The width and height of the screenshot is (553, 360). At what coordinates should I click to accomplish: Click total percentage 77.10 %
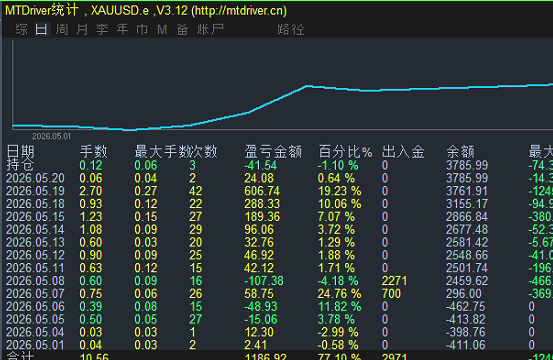340,356
